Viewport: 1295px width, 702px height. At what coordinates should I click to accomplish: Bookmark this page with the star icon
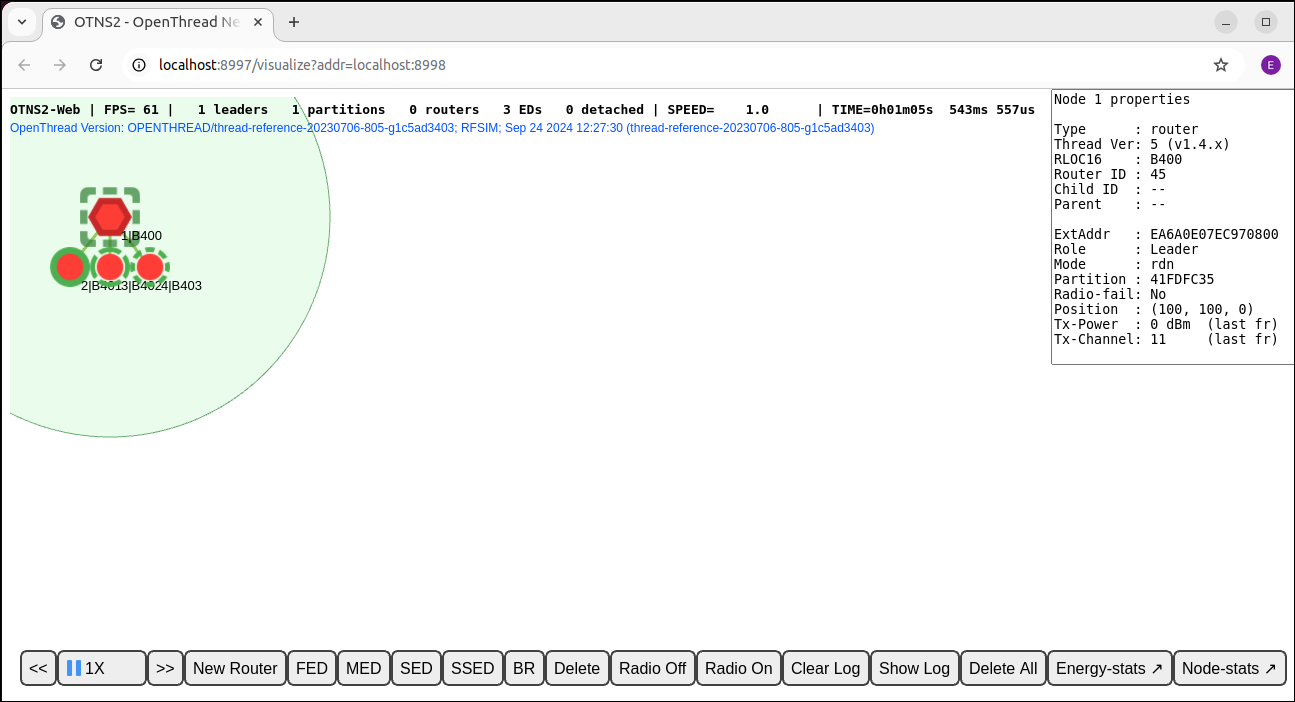(x=1221, y=64)
